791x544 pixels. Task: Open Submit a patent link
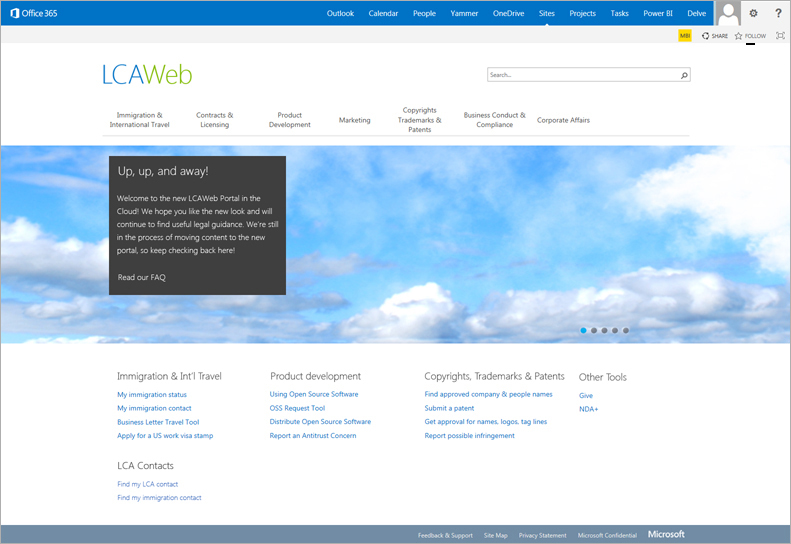coord(449,408)
